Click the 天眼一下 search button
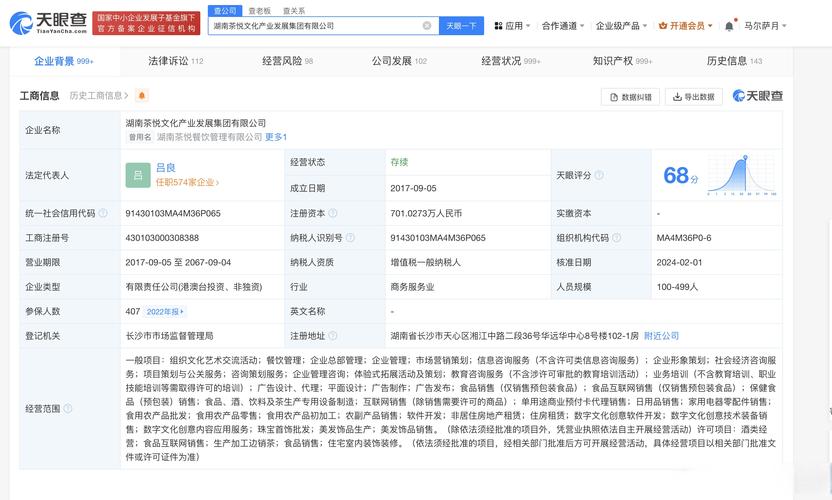 click(x=461, y=25)
